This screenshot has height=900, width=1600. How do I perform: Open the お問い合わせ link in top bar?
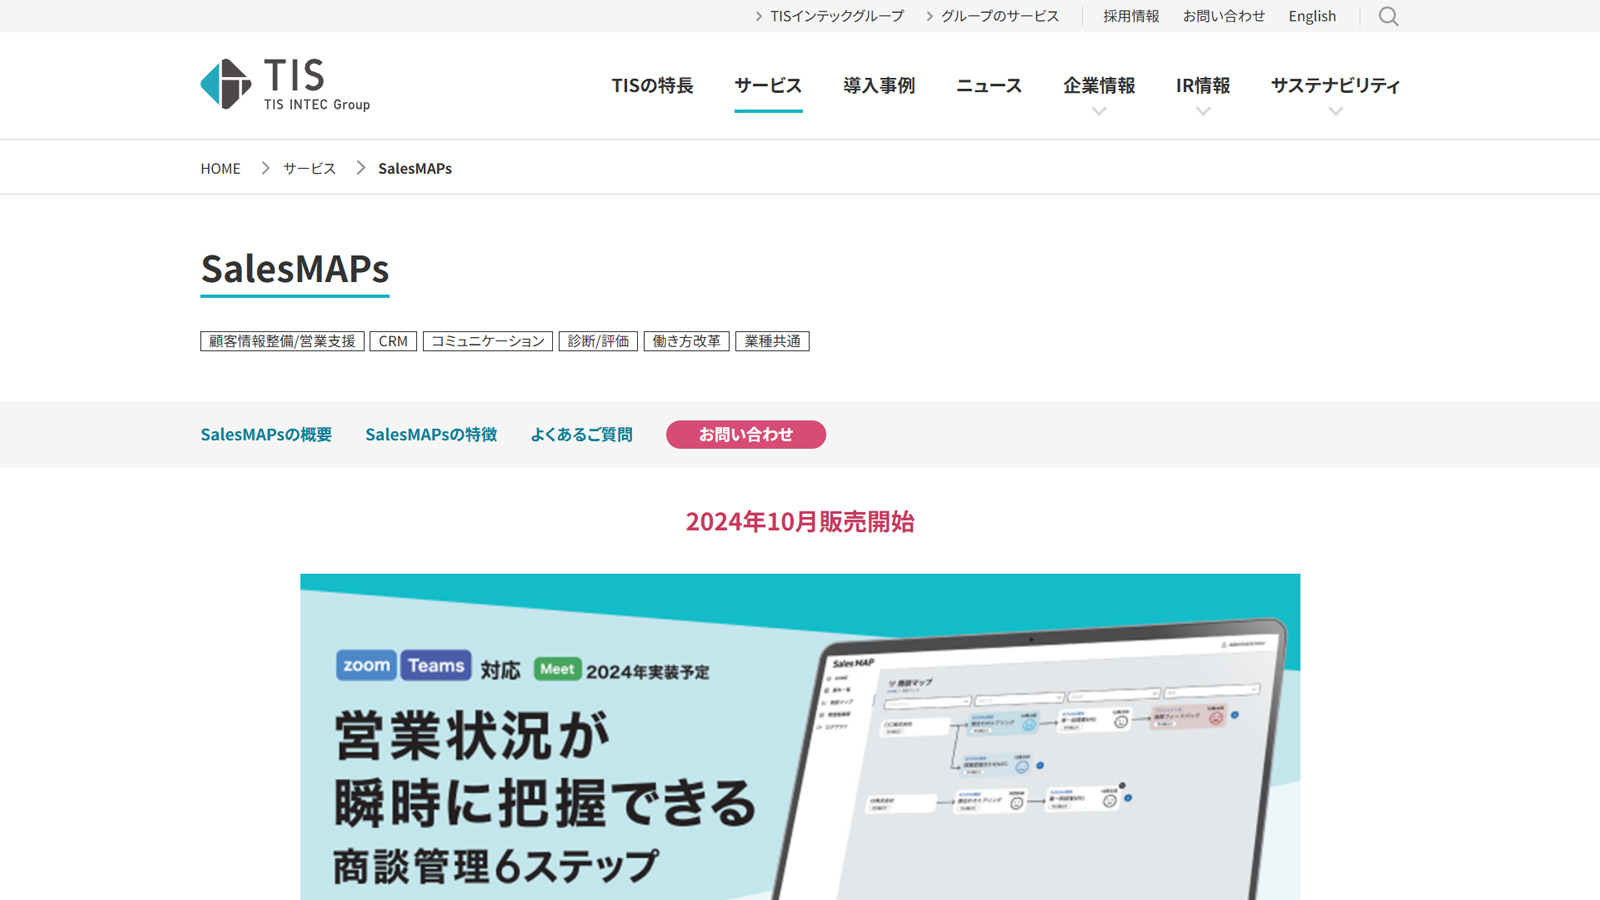click(x=1224, y=16)
